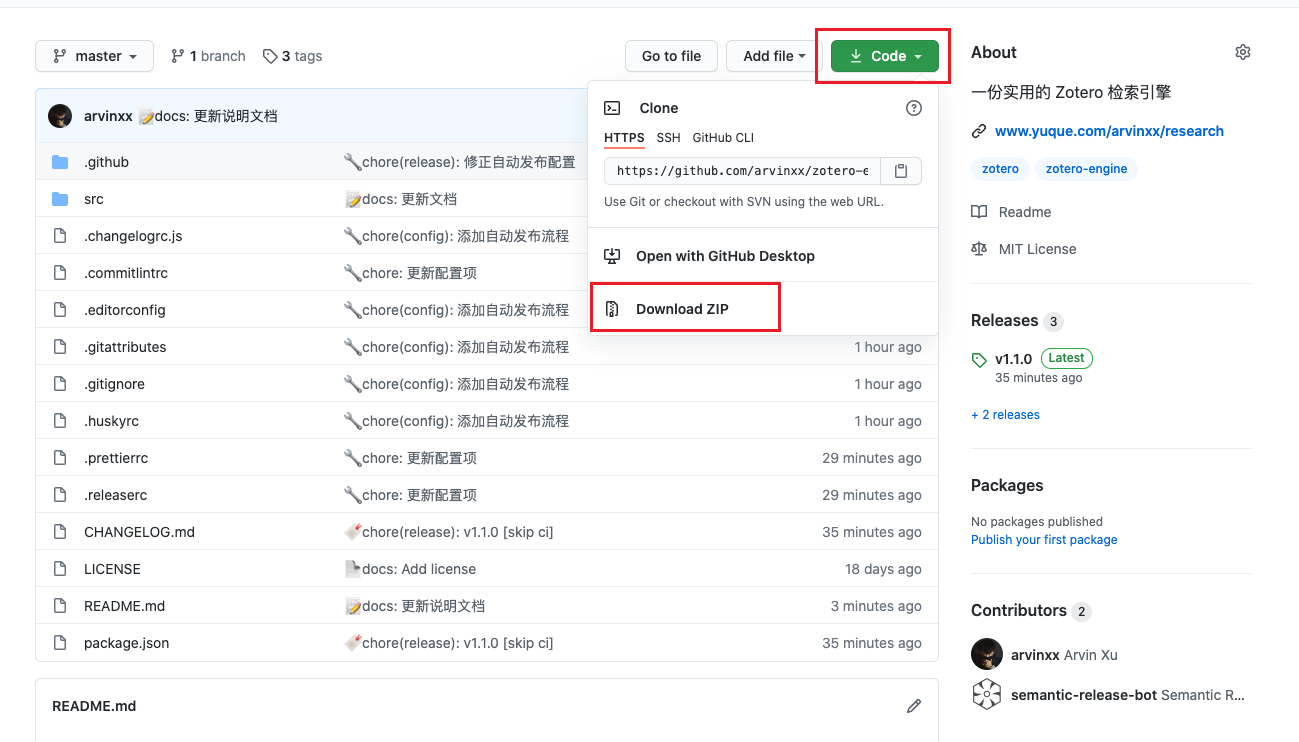
Task: Click the book icon beside Readme
Action: click(979, 212)
